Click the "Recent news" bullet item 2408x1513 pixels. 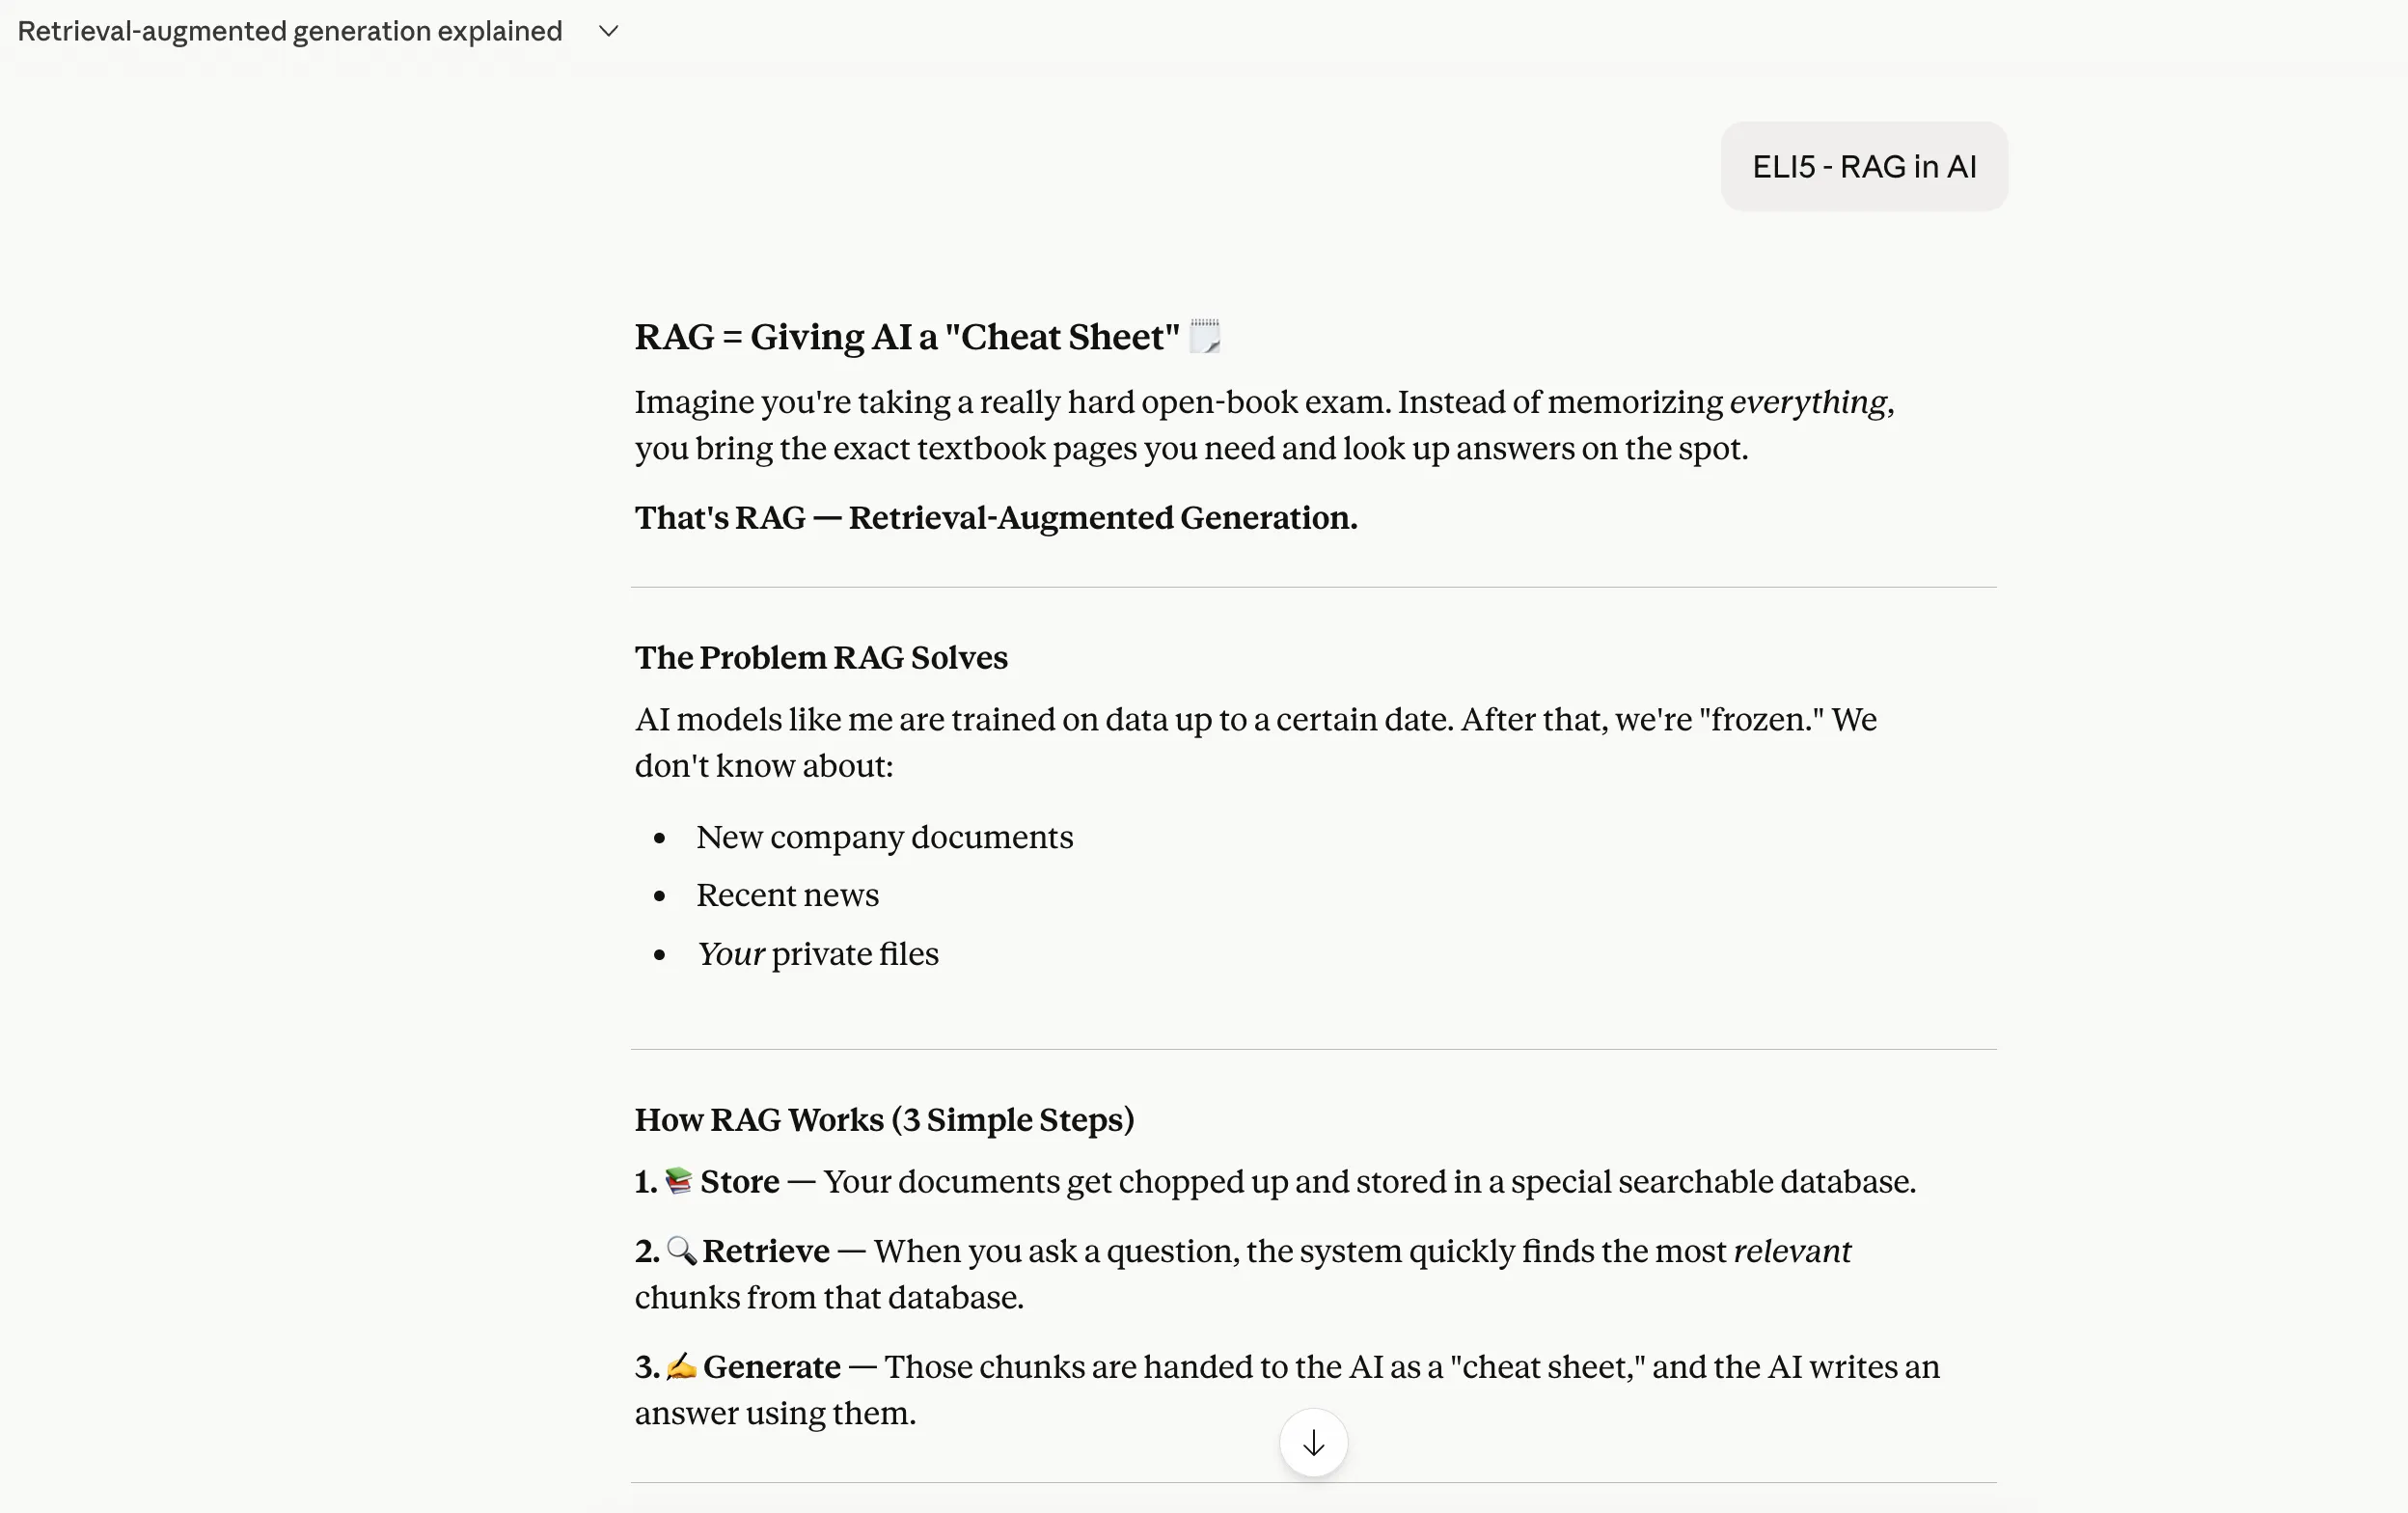point(787,895)
